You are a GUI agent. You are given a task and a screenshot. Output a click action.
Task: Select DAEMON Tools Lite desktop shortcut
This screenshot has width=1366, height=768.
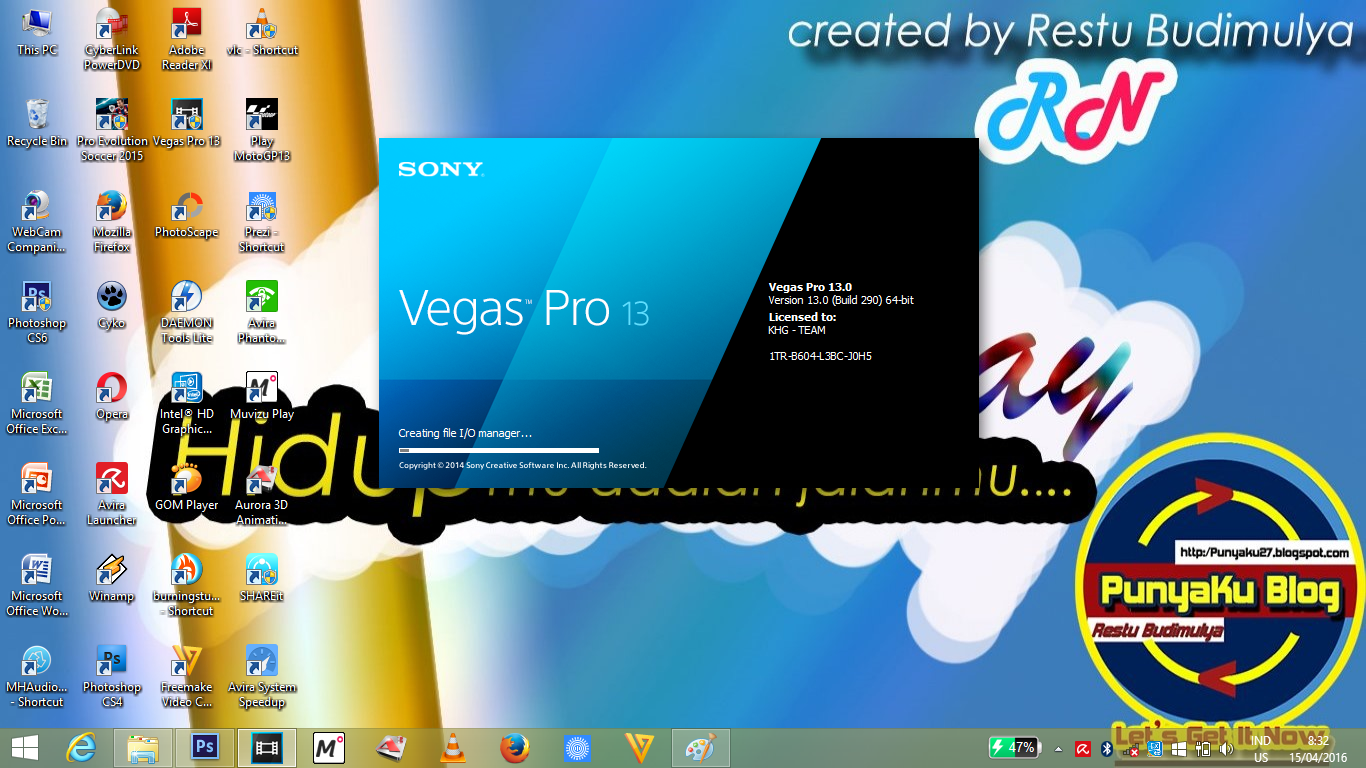tap(187, 313)
